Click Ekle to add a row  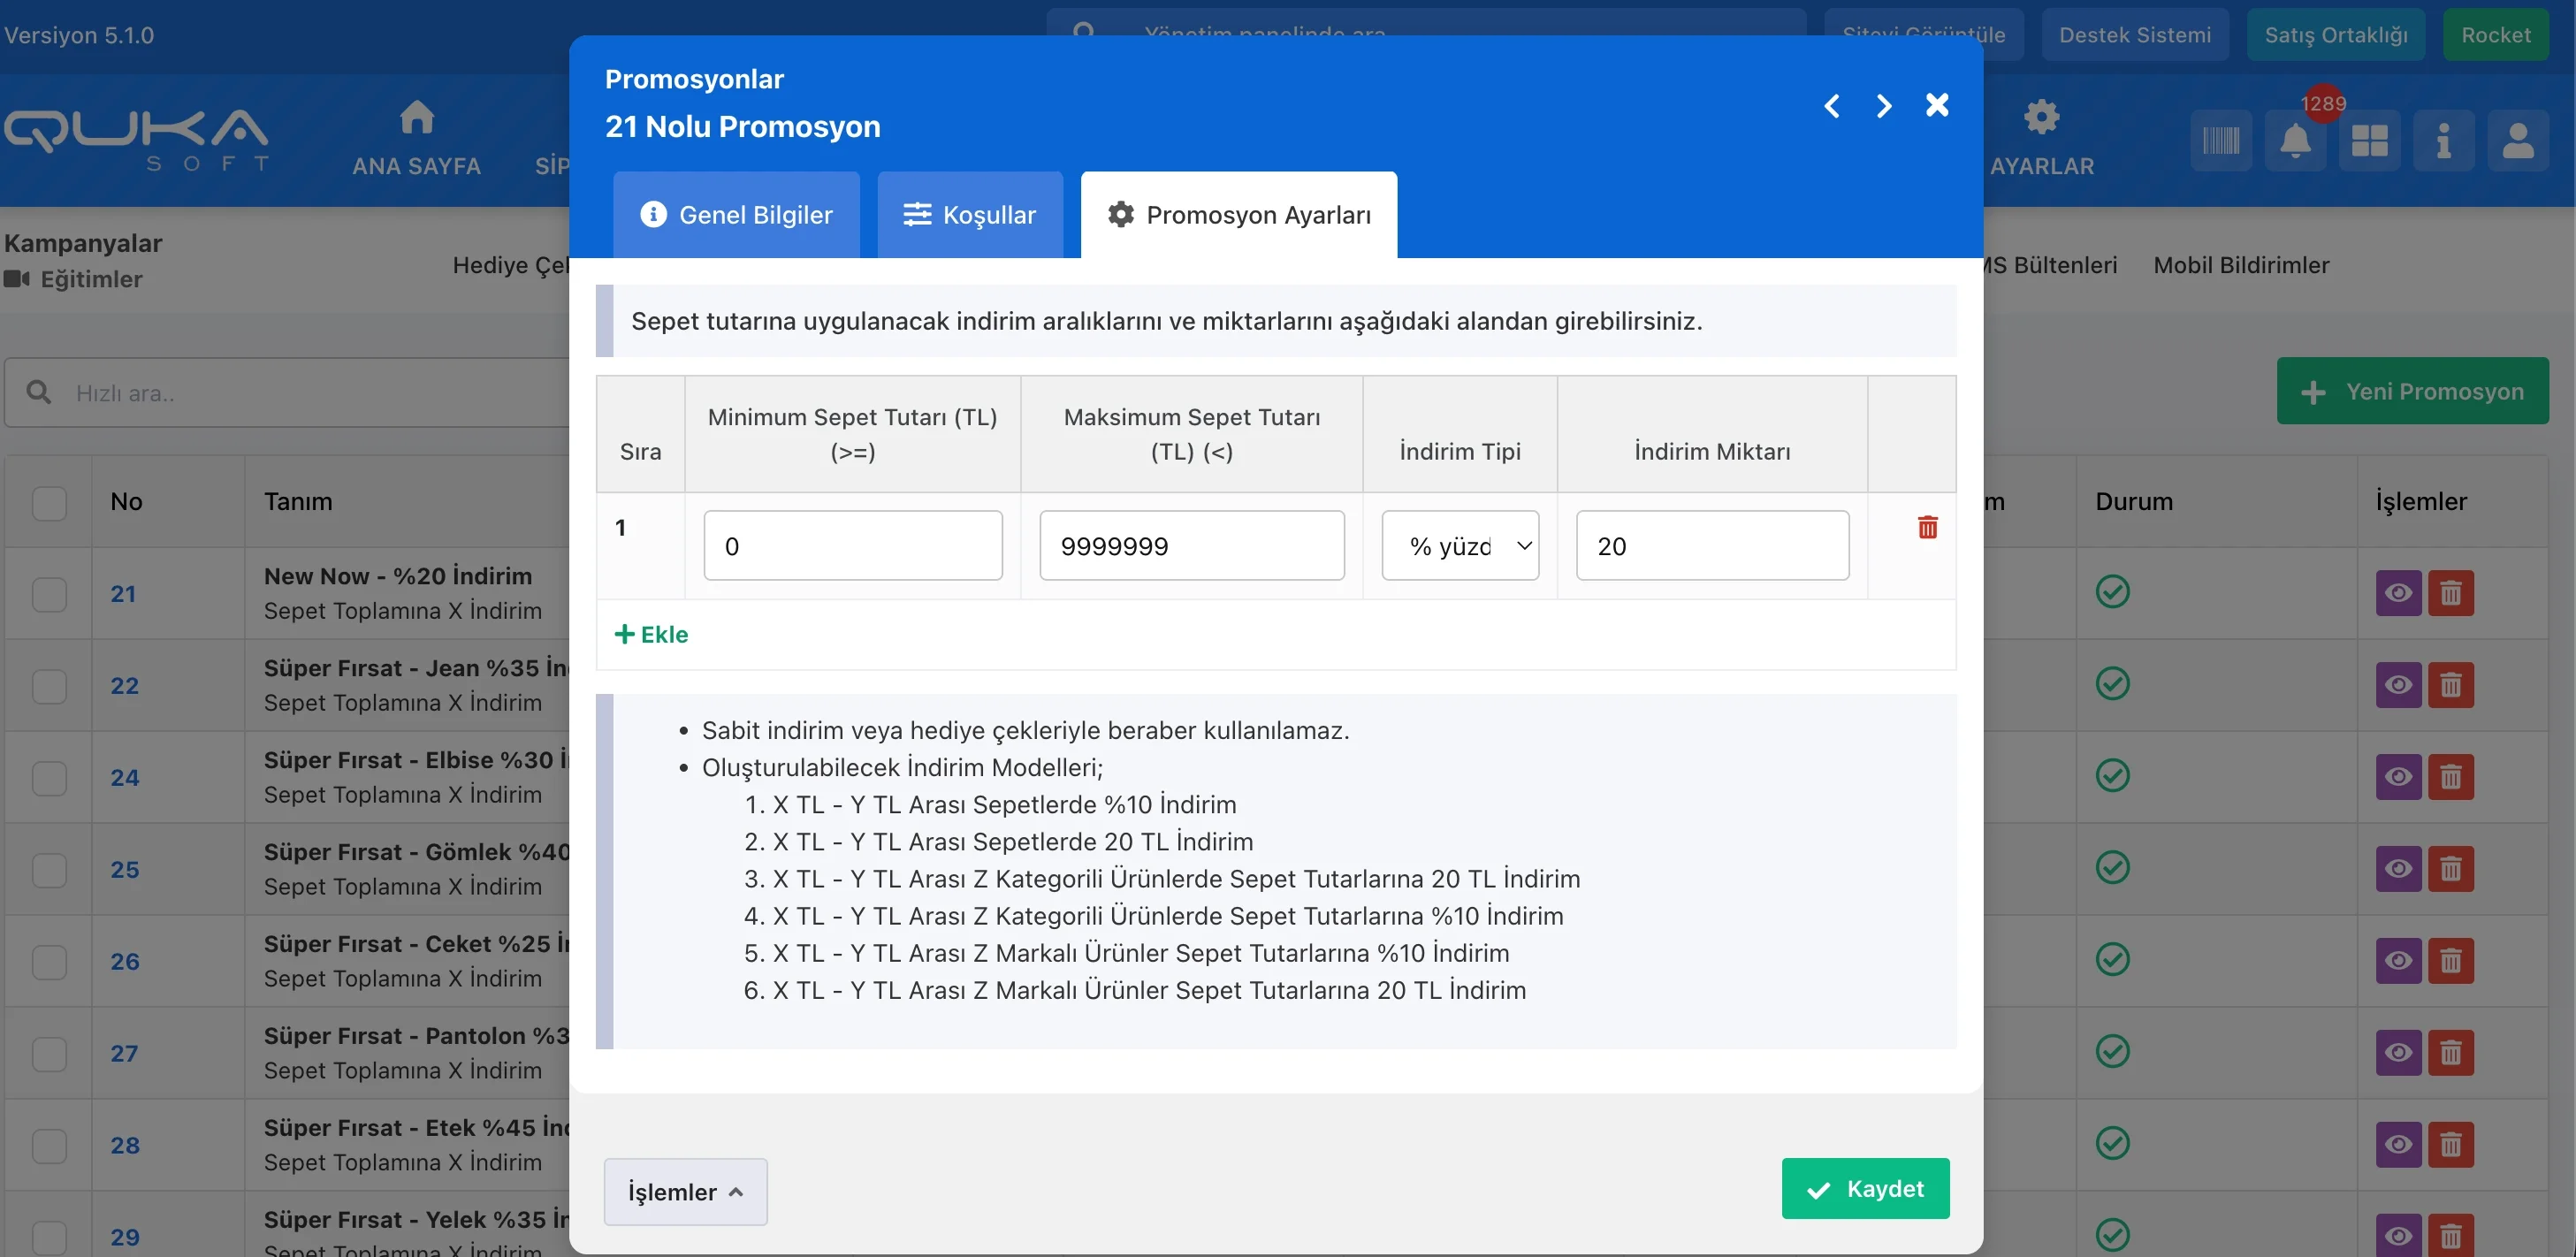[651, 634]
